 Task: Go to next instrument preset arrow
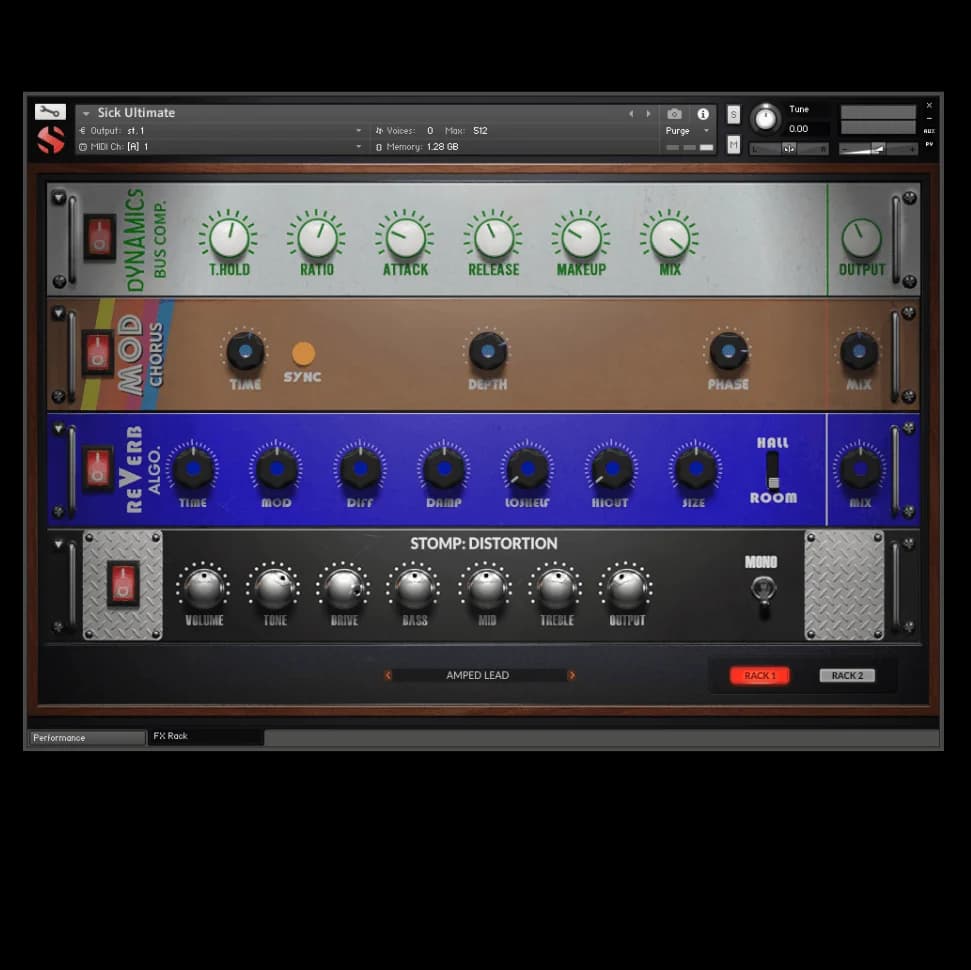pos(648,114)
